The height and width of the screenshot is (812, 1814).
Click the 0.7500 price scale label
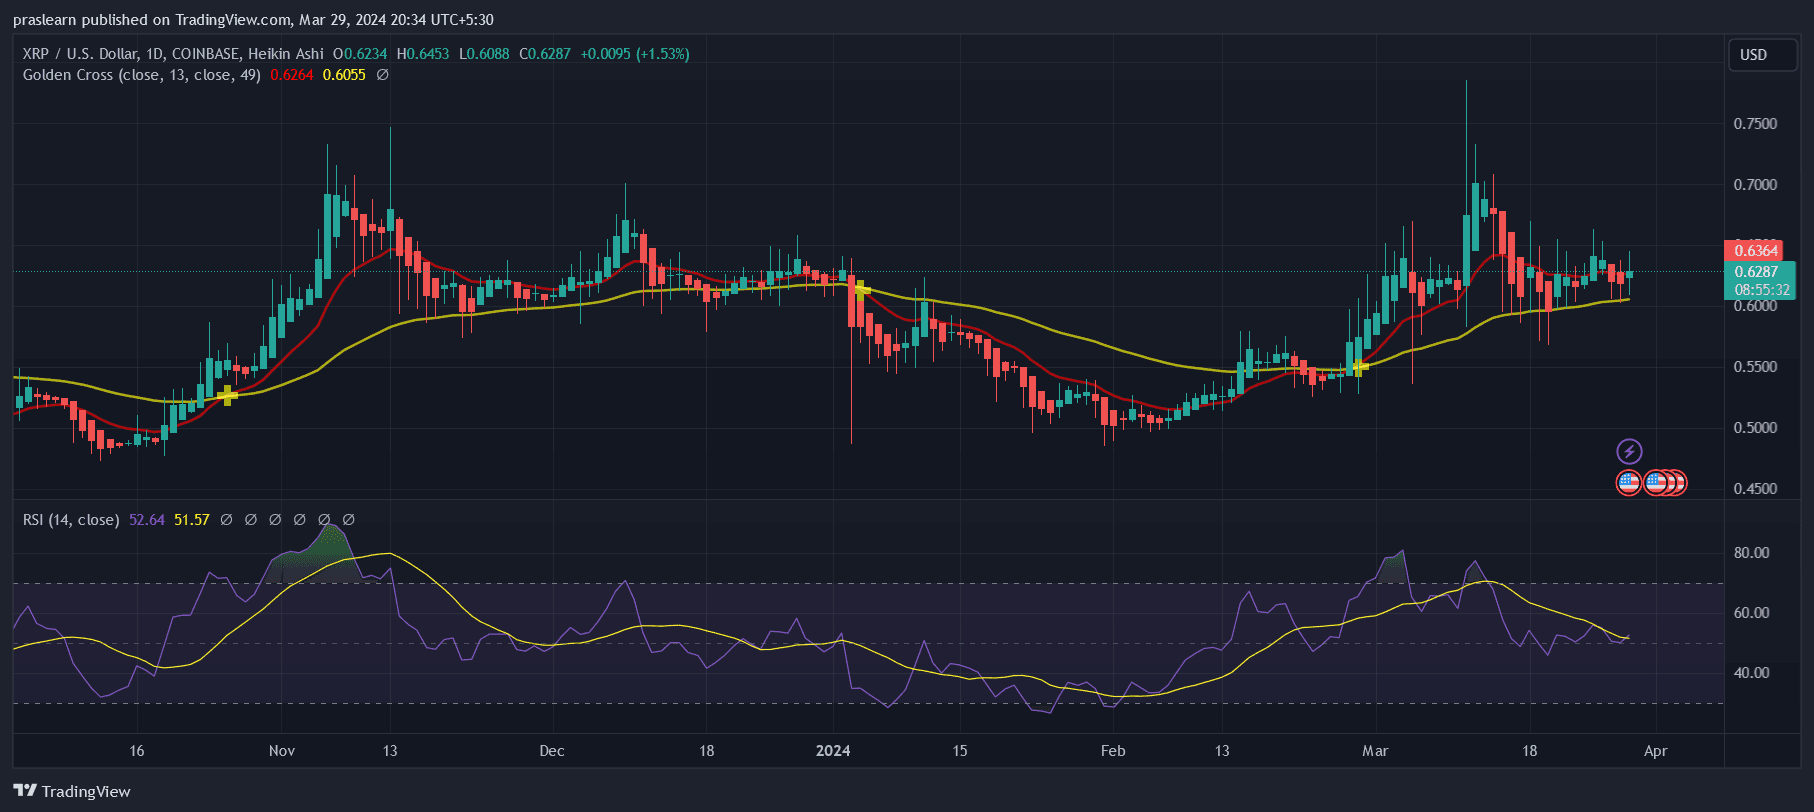[1755, 124]
